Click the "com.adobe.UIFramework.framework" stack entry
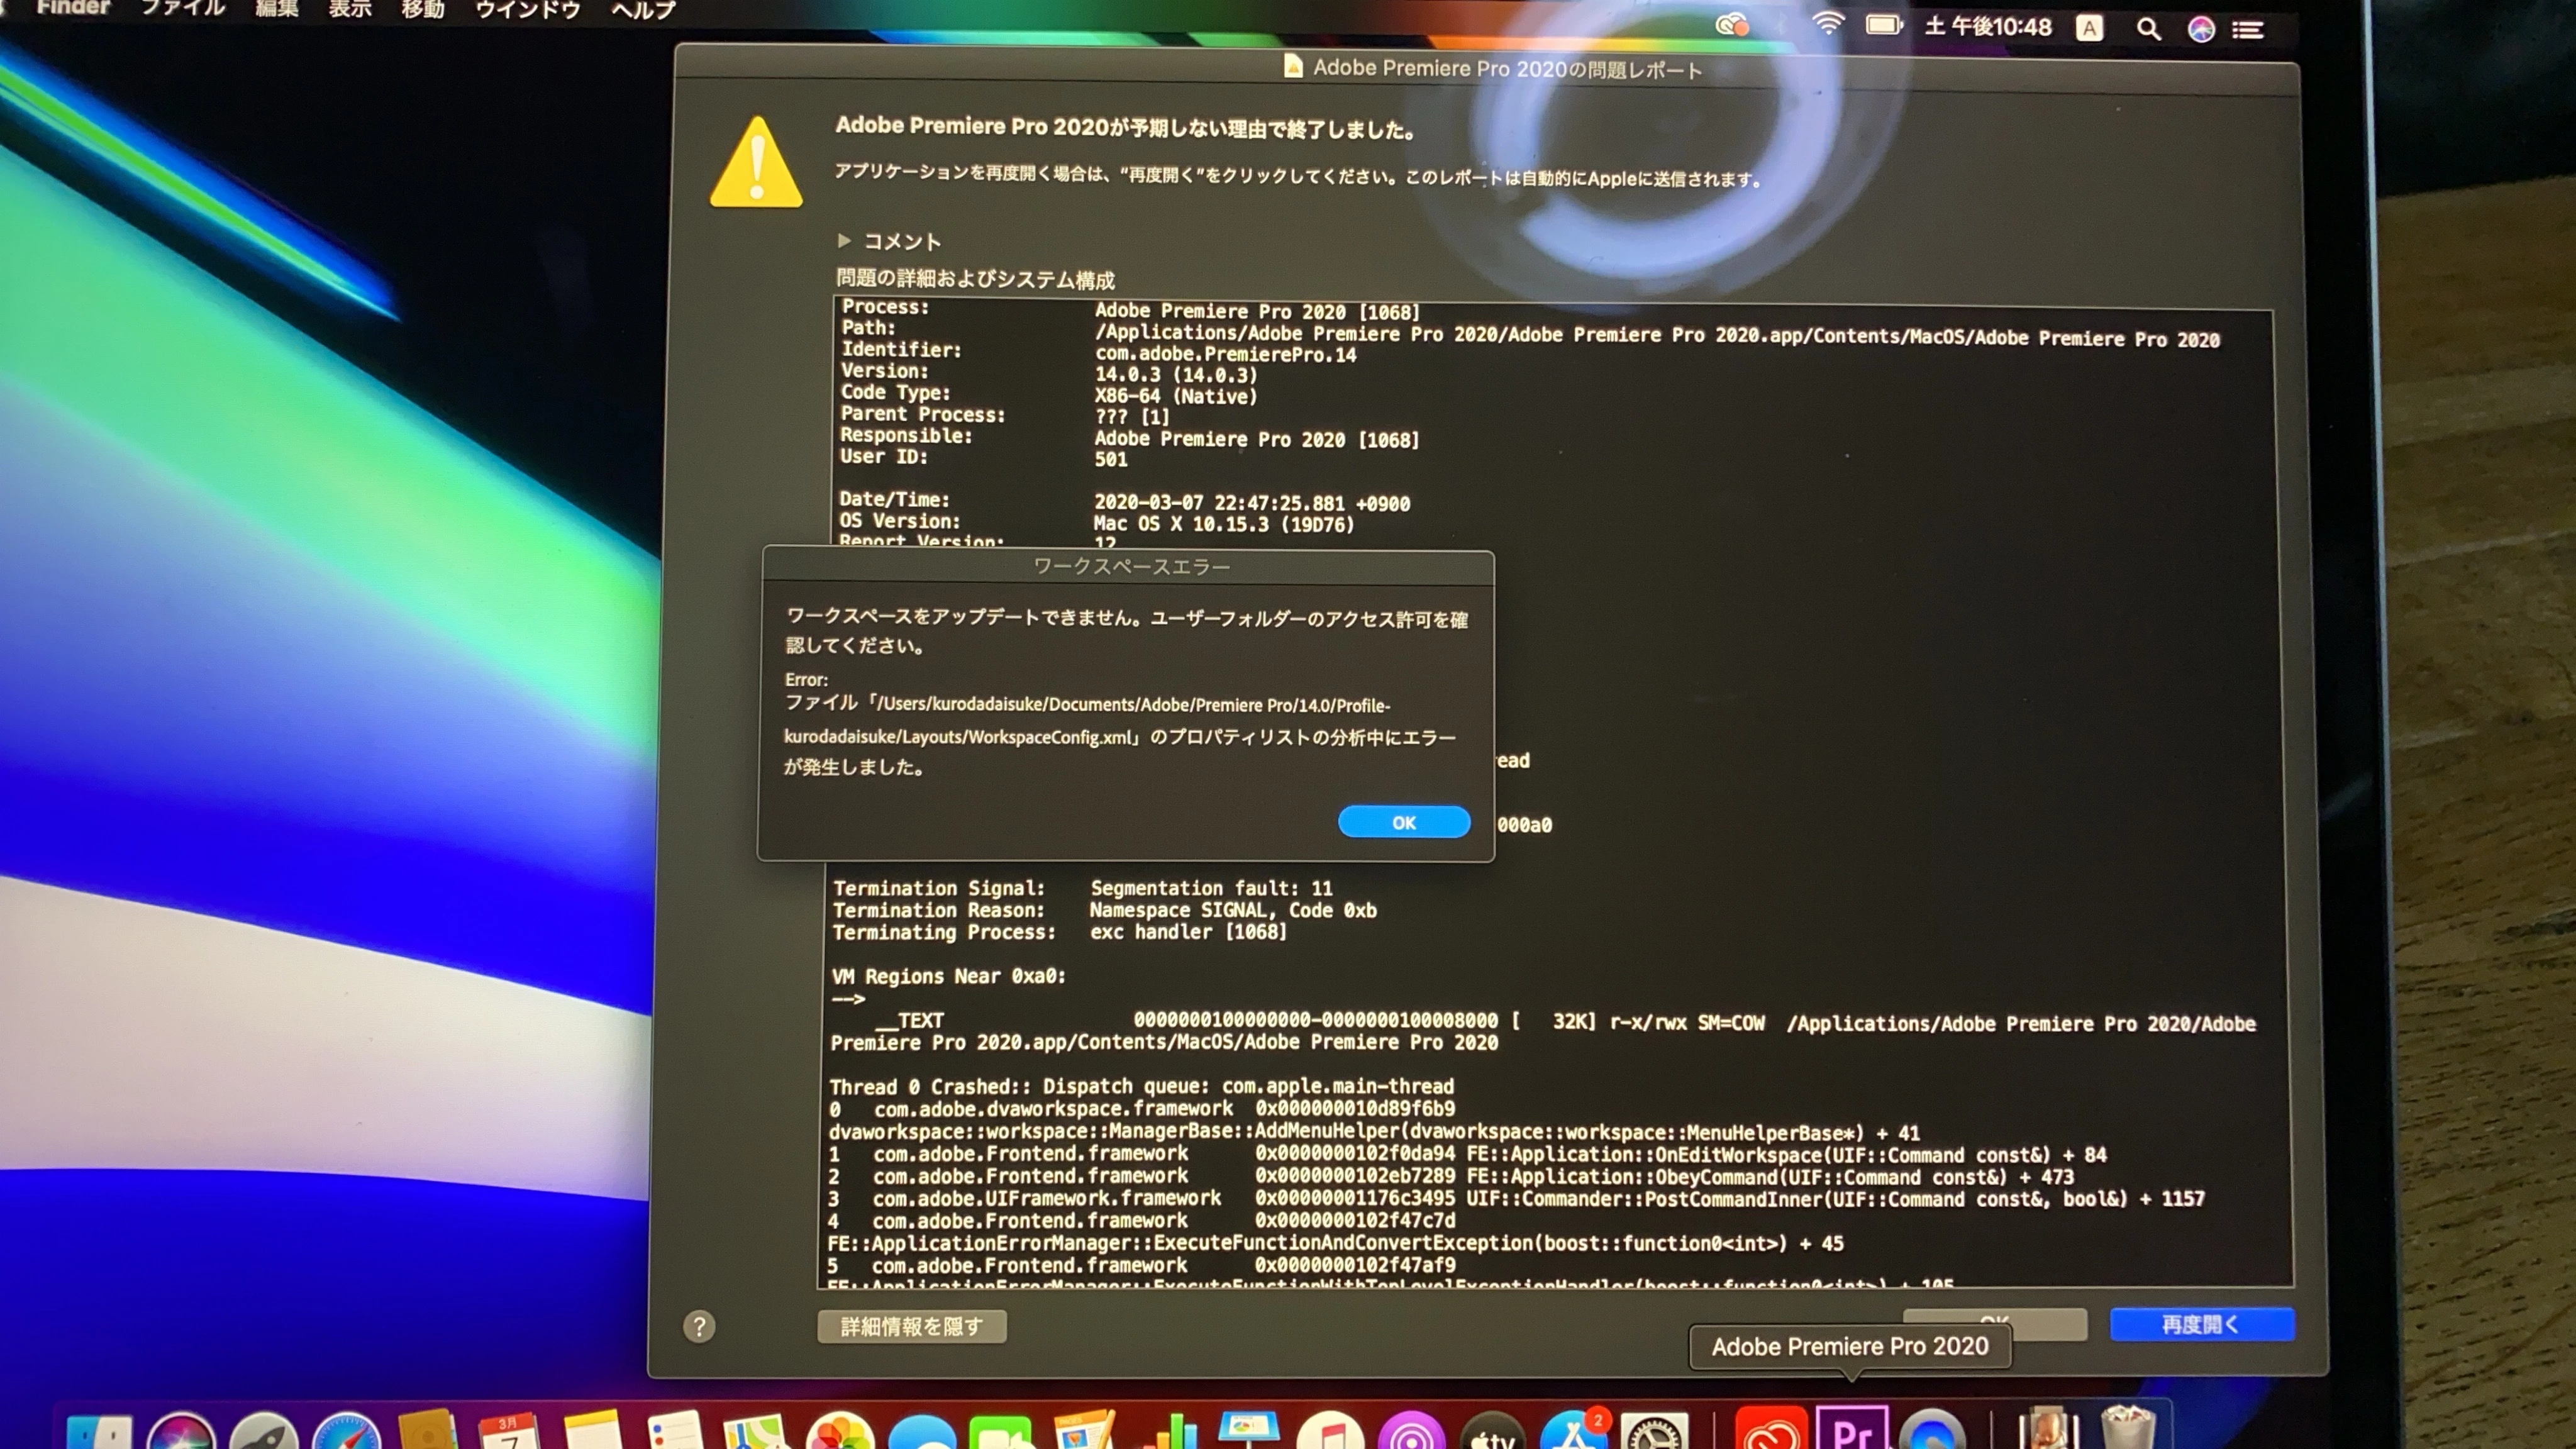 (1047, 1198)
